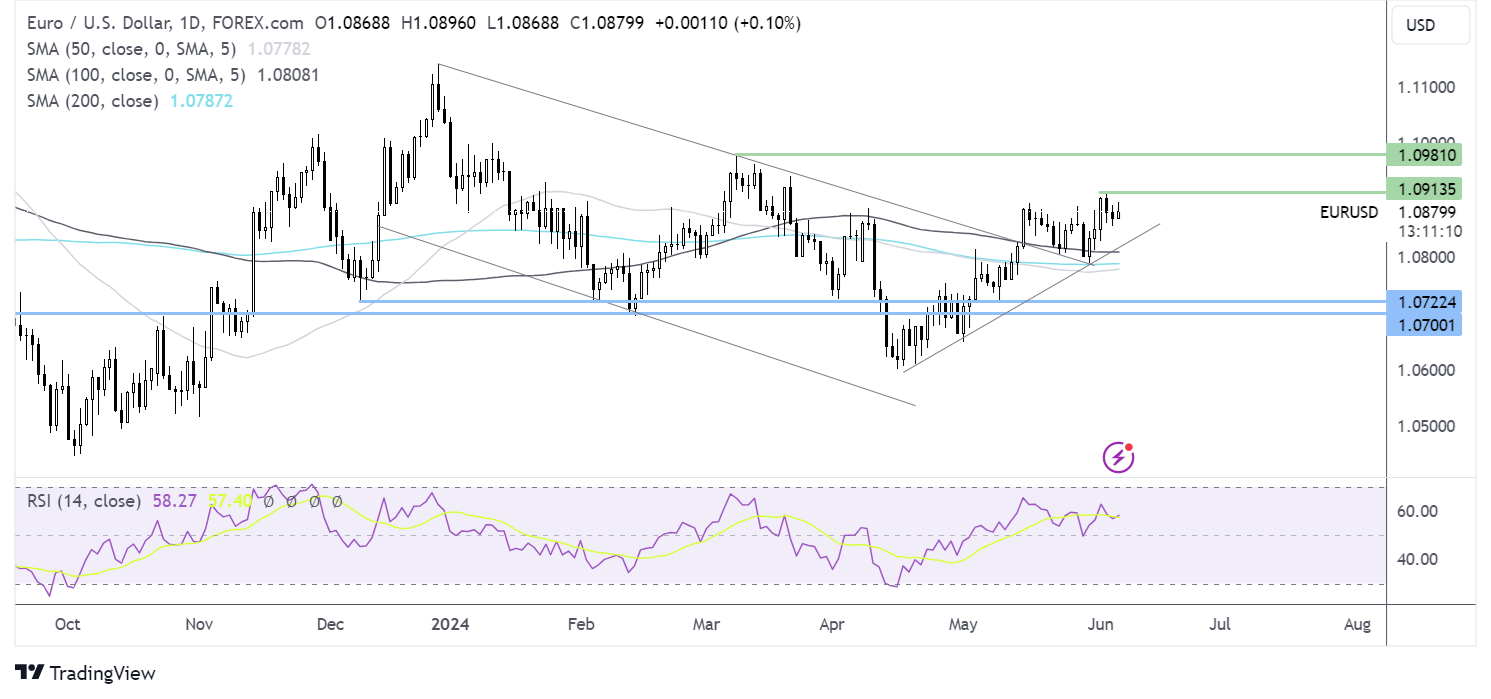
Task: Click the 2024 label on time axis
Action: (x=449, y=625)
